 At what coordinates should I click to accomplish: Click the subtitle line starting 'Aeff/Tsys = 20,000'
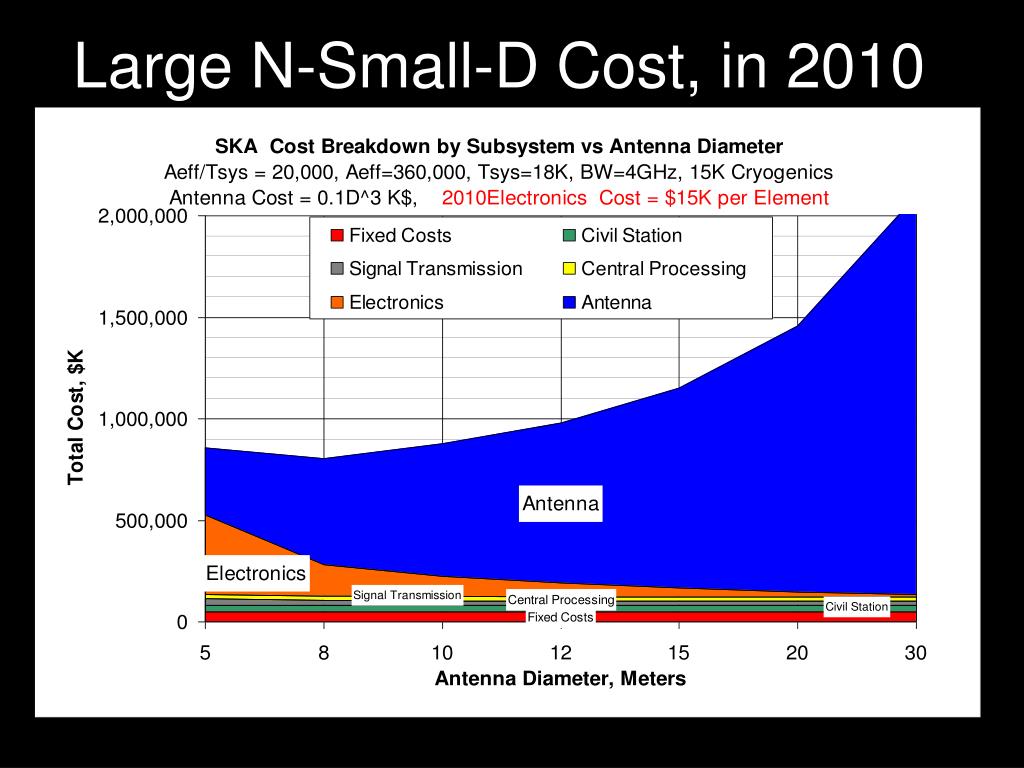pyautogui.click(x=498, y=172)
